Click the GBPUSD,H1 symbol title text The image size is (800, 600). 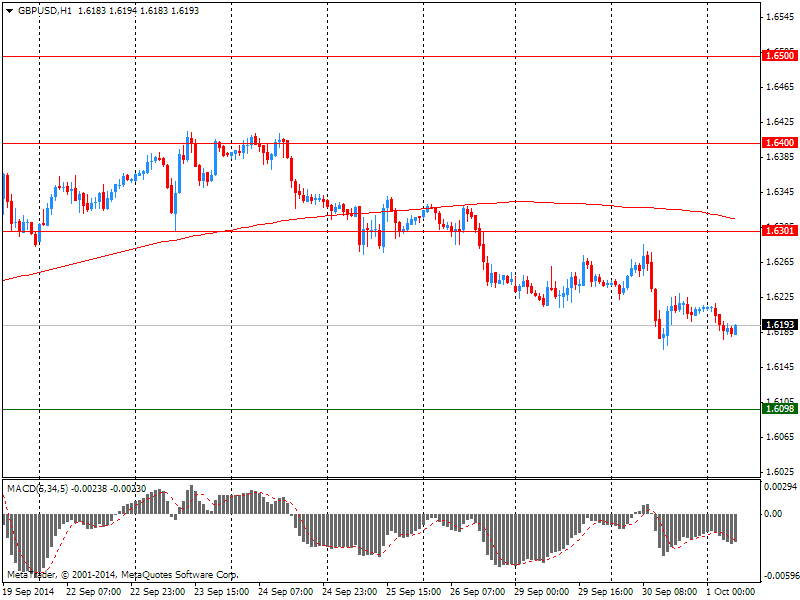coord(44,11)
